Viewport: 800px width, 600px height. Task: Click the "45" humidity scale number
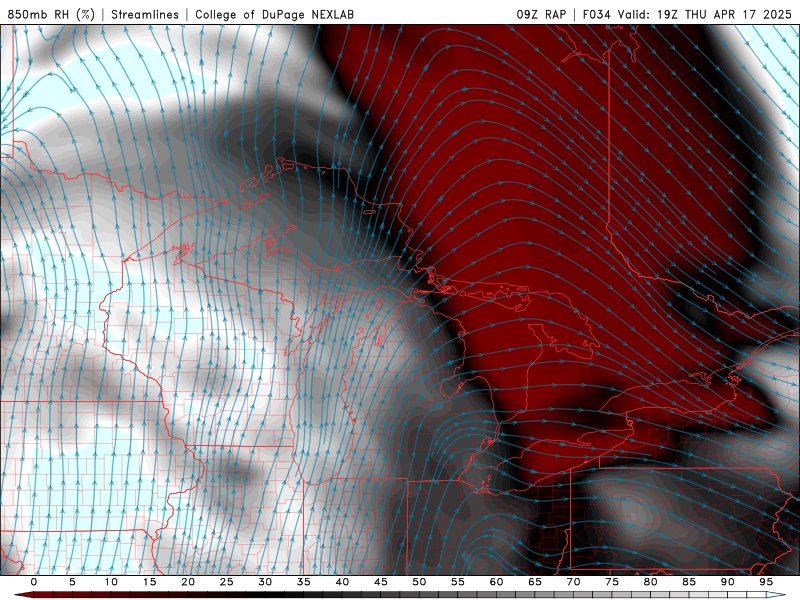pyautogui.click(x=381, y=582)
